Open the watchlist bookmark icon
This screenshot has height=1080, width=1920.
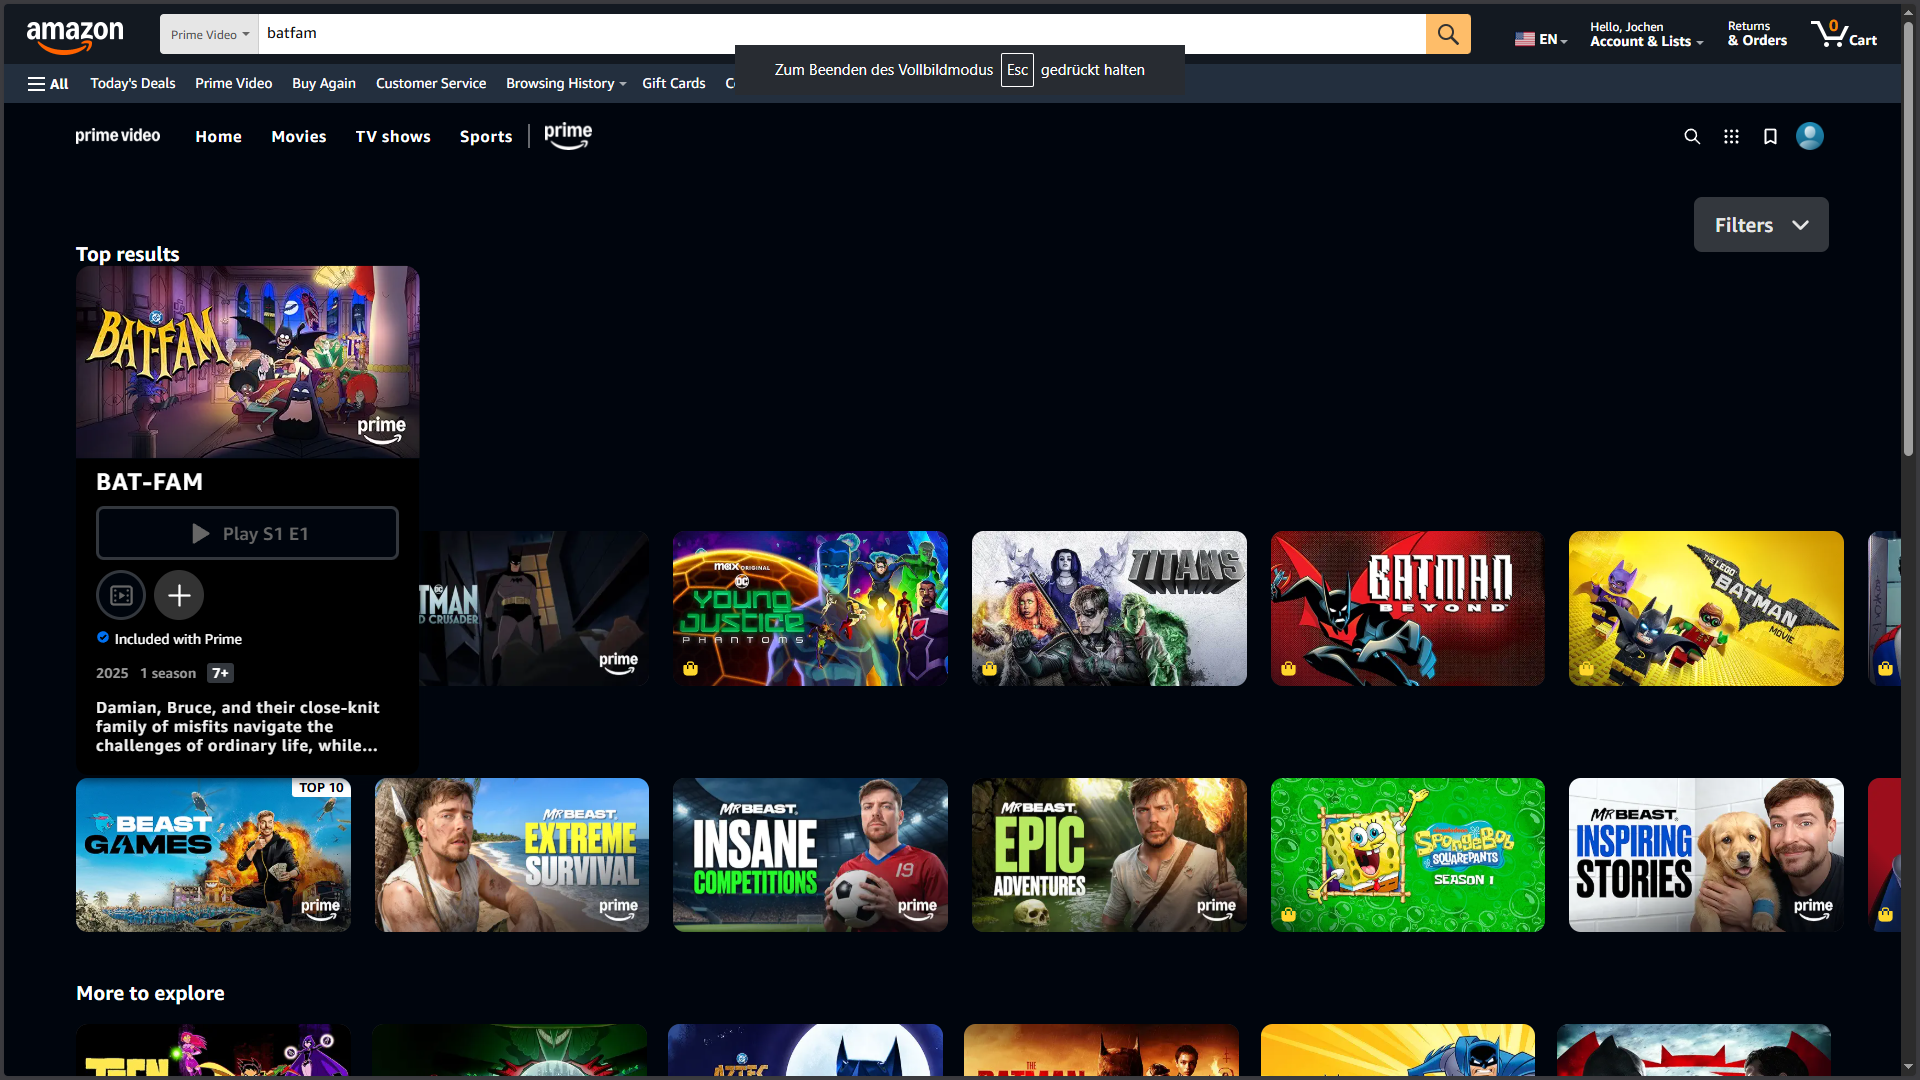point(1770,137)
